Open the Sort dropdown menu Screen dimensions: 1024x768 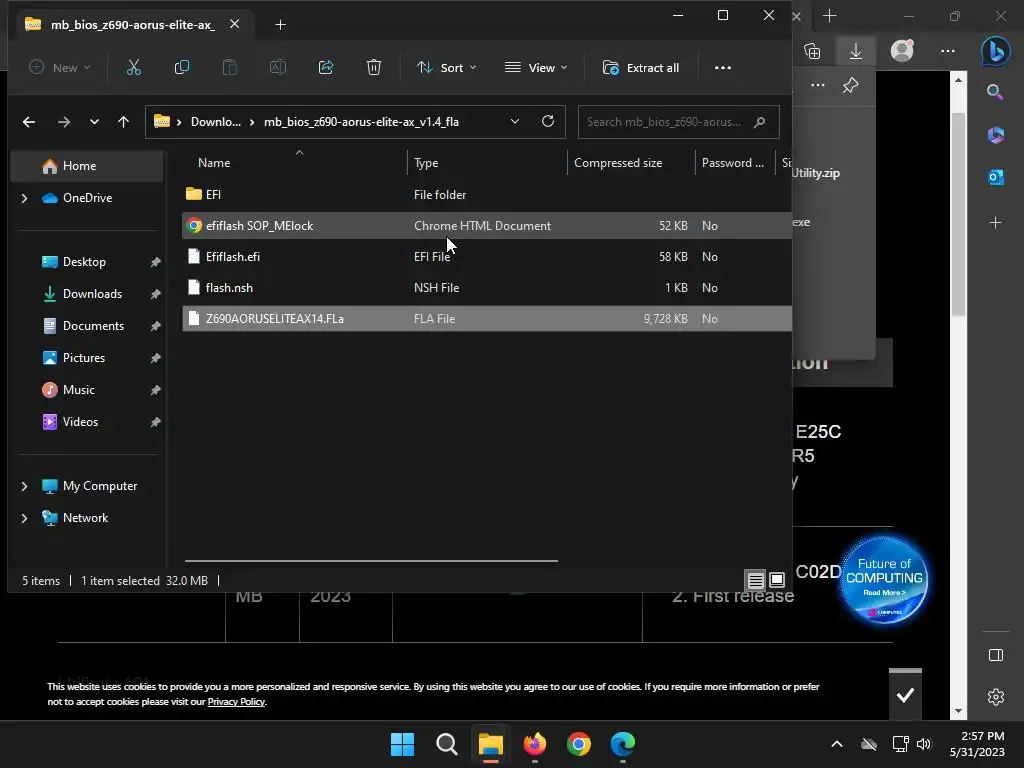click(447, 67)
